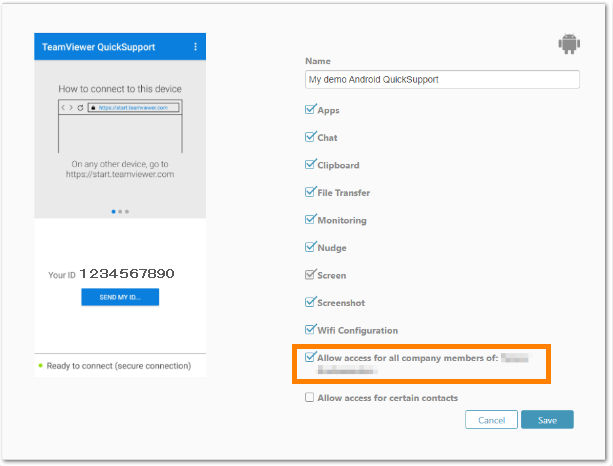The height and width of the screenshot is (466, 613).
Task: Click the browser reload icon in preview
Action: [80, 108]
